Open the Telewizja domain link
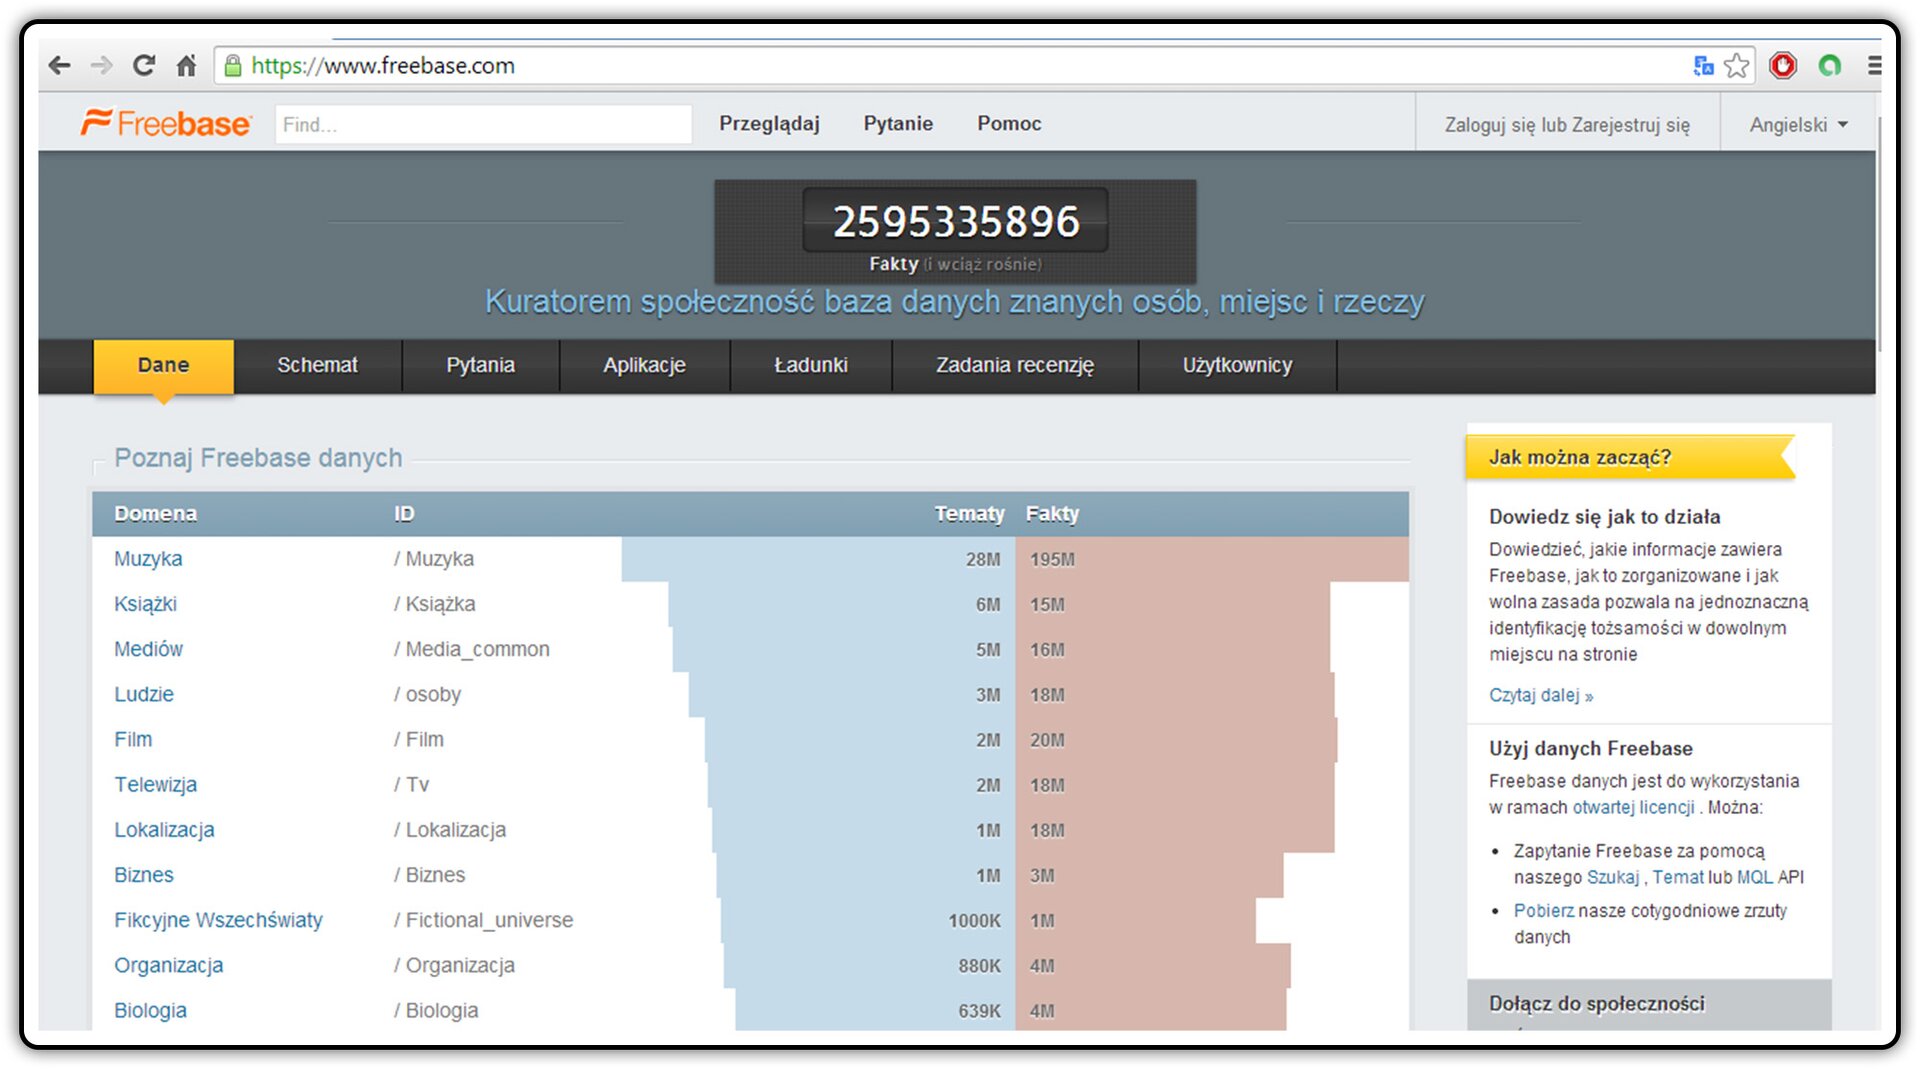1920x1069 pixels. click(x=155, y=785)
